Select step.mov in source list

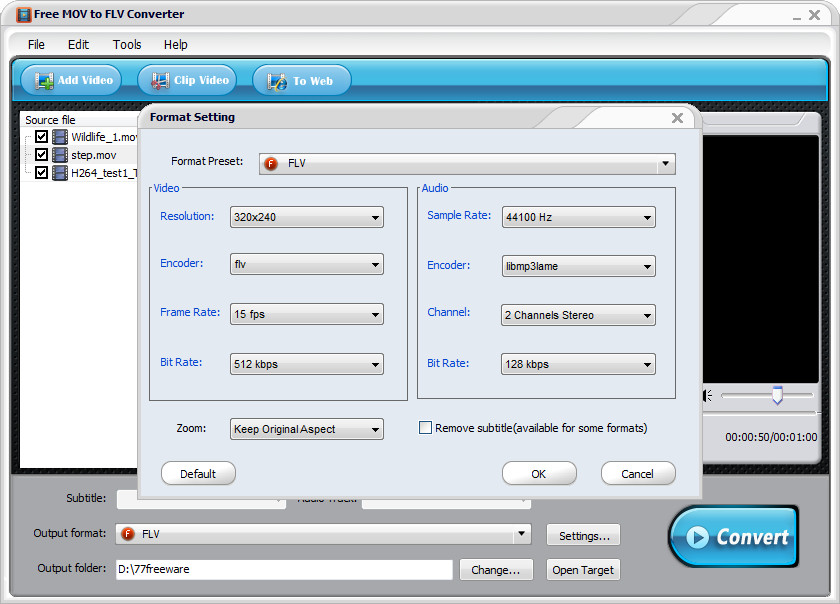tap(94, 155)
